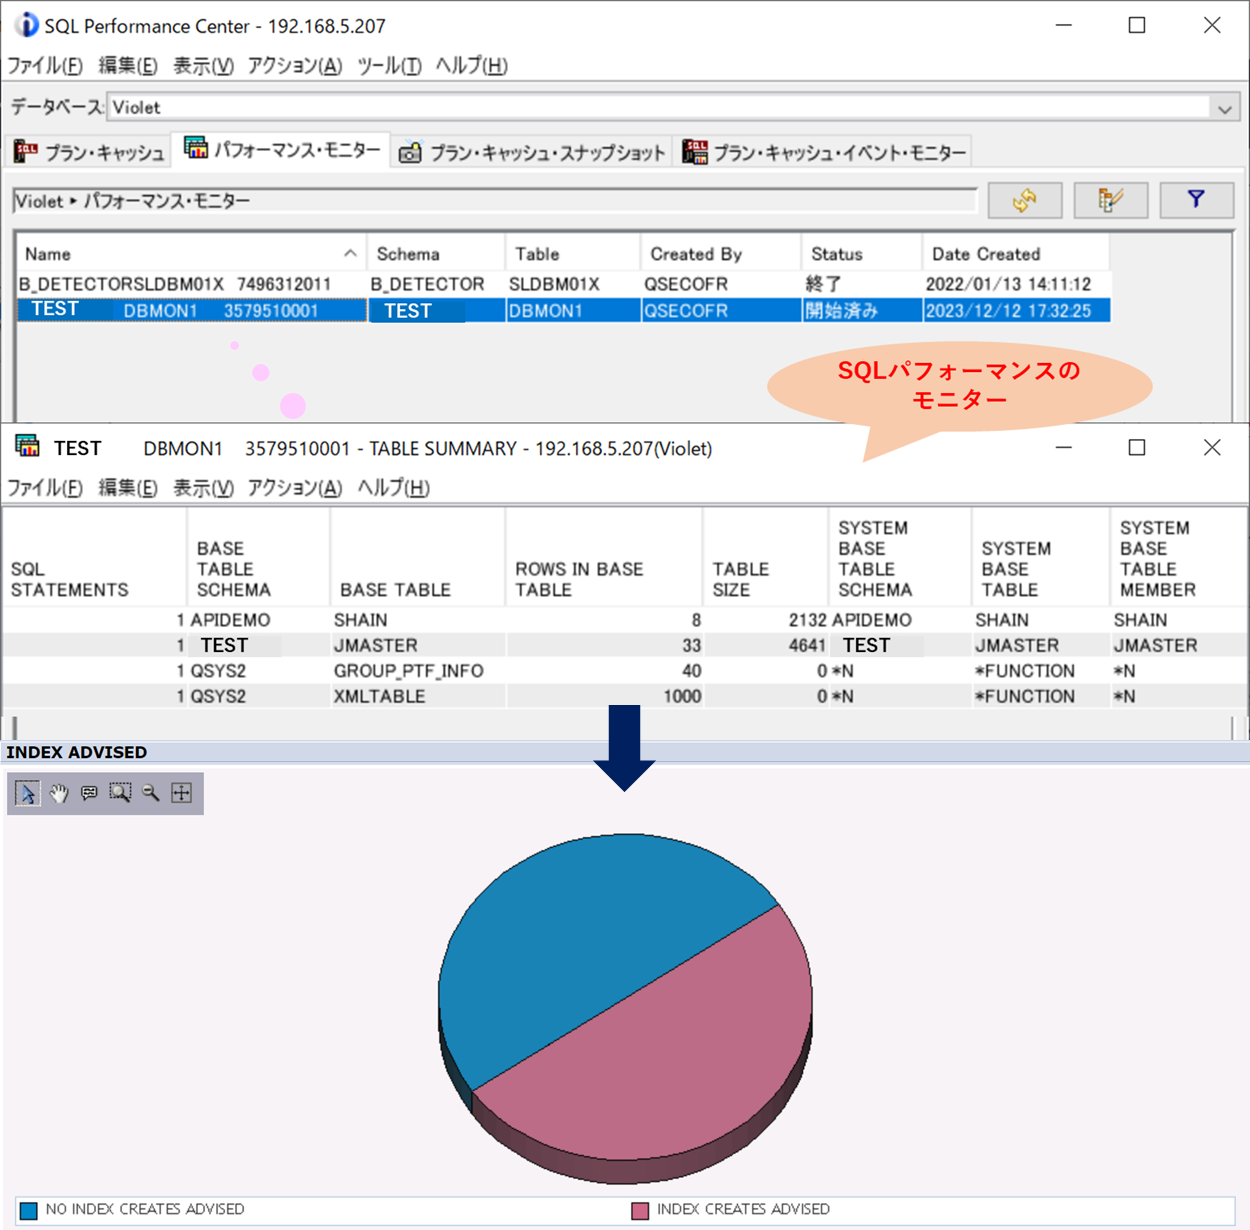1250x1230 pixels.
Task: Toggle chart data tooltips icon
Action: pos(89,793)
